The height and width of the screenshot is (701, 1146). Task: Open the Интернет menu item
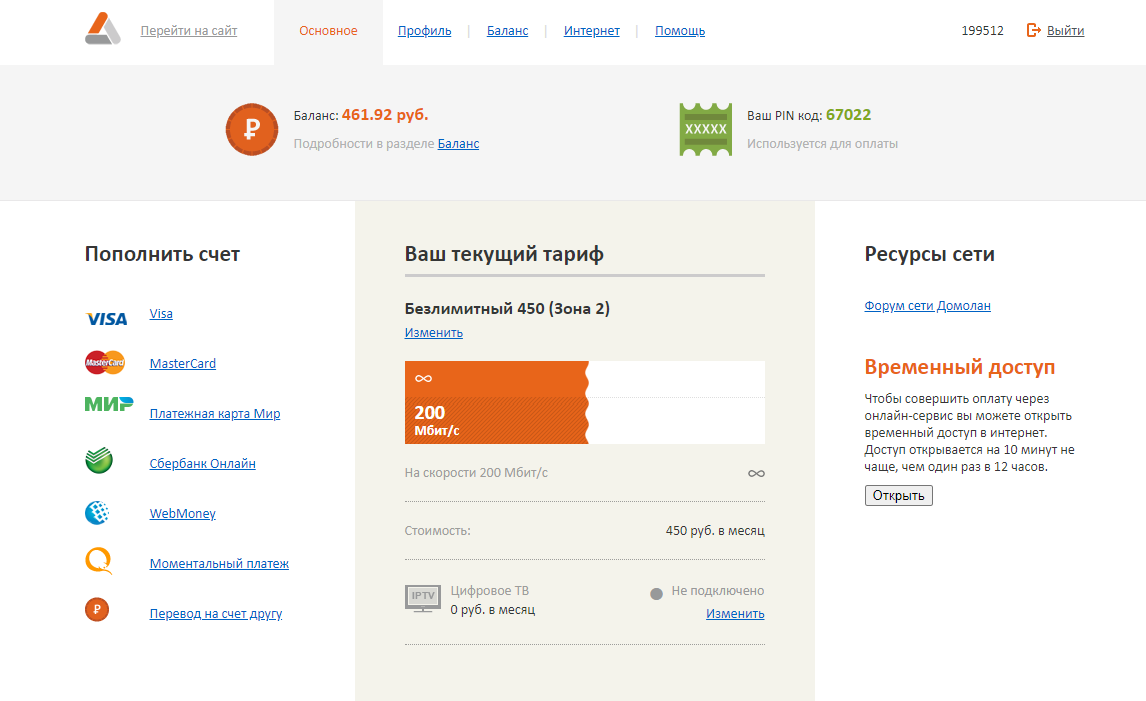[x=591, y=31]
